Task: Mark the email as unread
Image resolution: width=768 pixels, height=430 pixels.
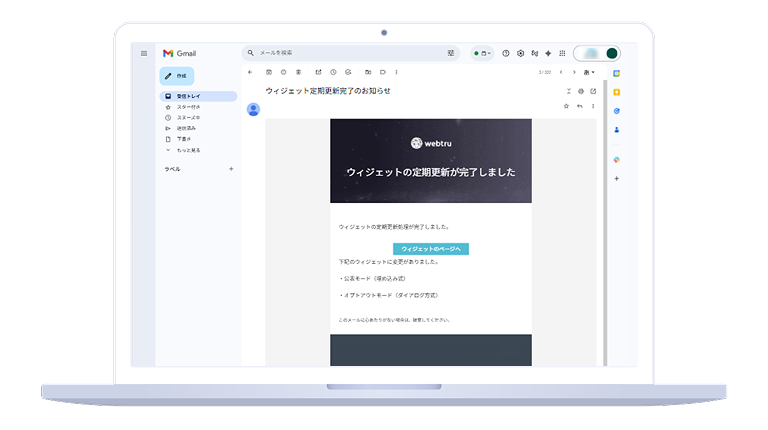Action: (x=318, y=72)
